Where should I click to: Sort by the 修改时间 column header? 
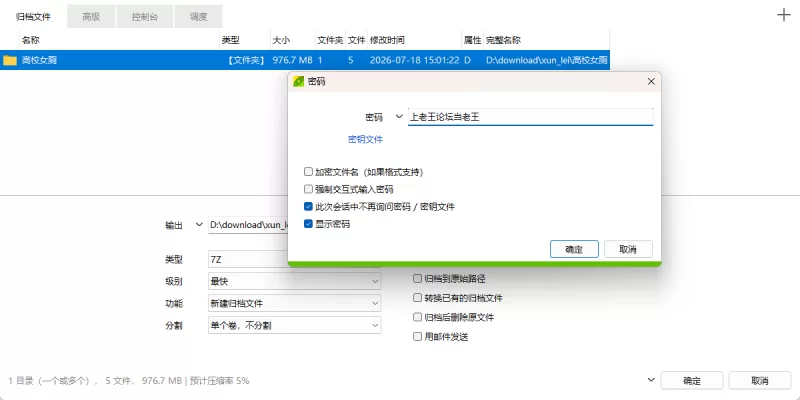click(x=414, y=40)
